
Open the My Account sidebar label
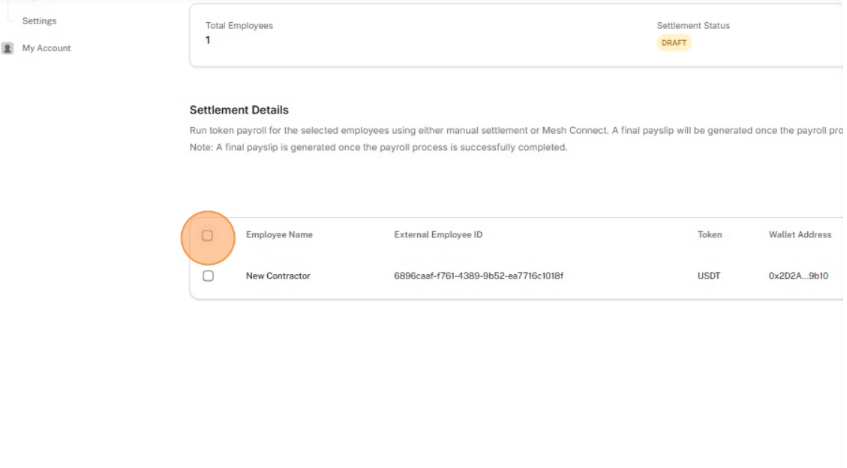(46, 48)
